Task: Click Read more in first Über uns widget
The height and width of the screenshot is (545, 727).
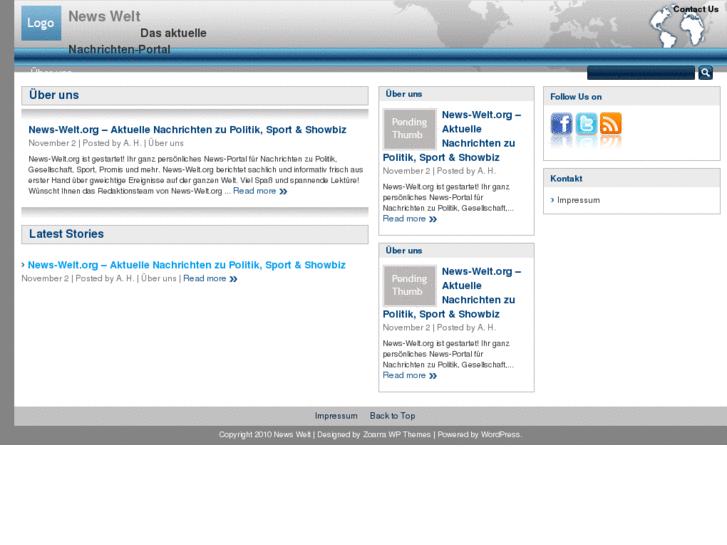Action: tap(410, 218)
